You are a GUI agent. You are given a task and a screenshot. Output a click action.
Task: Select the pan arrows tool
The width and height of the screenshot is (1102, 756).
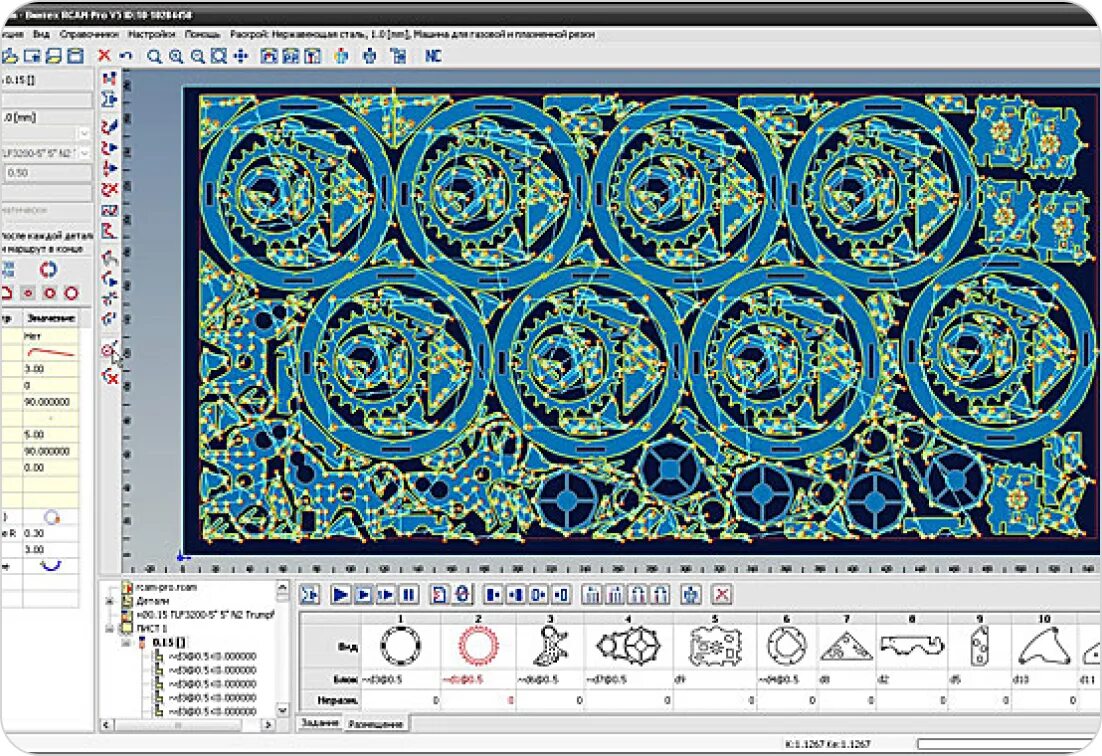point(241,56)
